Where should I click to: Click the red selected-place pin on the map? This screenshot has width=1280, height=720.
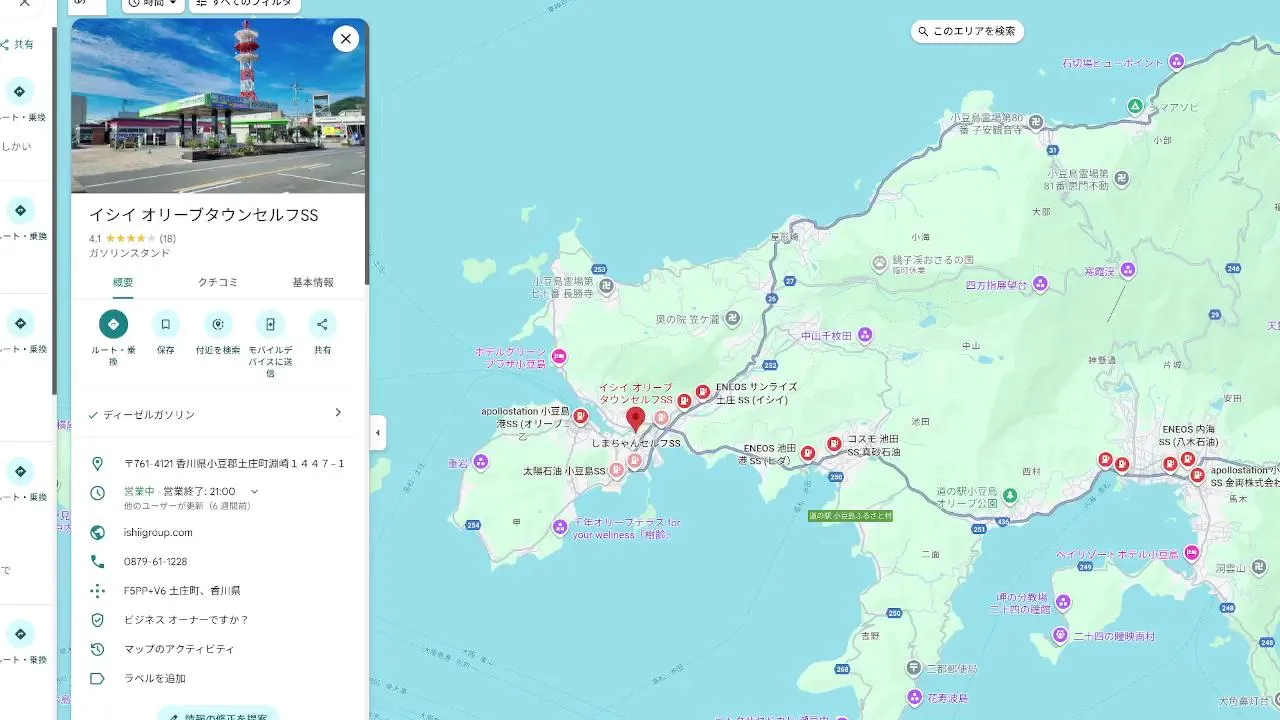[x=635, y=419]
